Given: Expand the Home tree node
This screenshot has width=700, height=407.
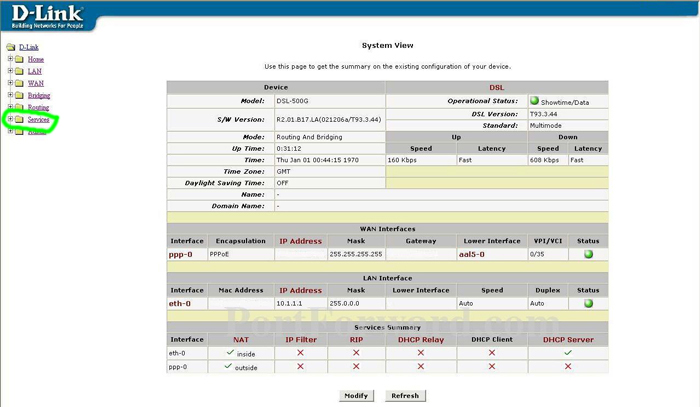Looking at the screenshot, I should tap(10, 58).
